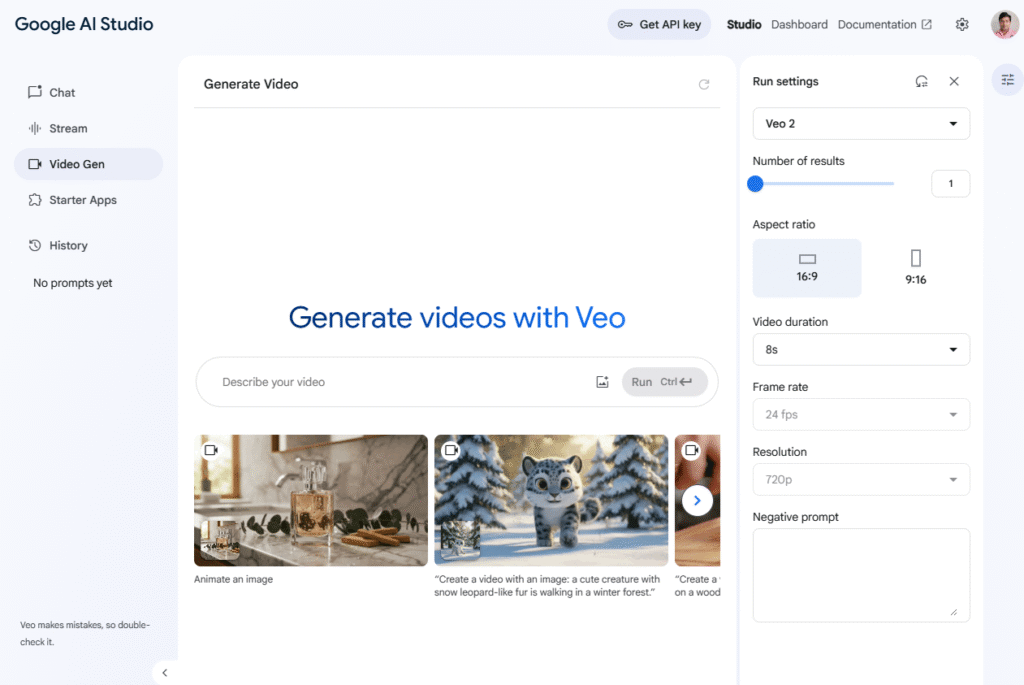Open the Frame rate 24 fps dropdown
Image resolution: width=1024 pixels, height=685 pixels.
click(861, 415)
